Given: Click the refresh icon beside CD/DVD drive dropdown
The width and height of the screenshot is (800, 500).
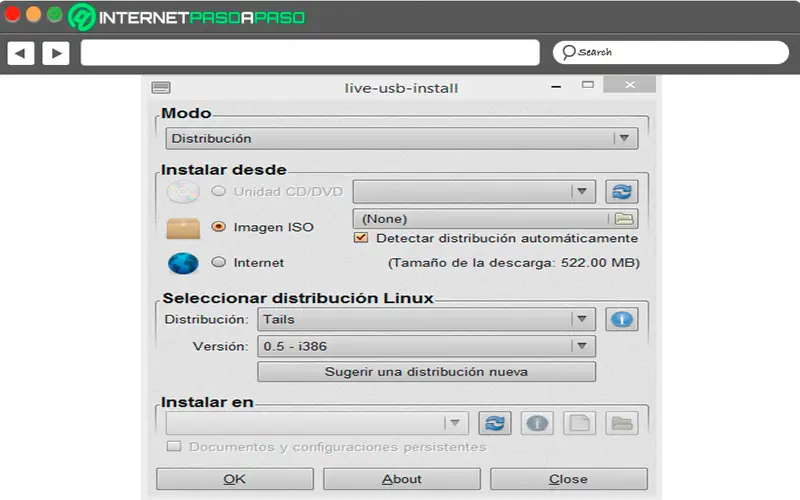Looking at the screenshot, I should [x=621, y=192].
